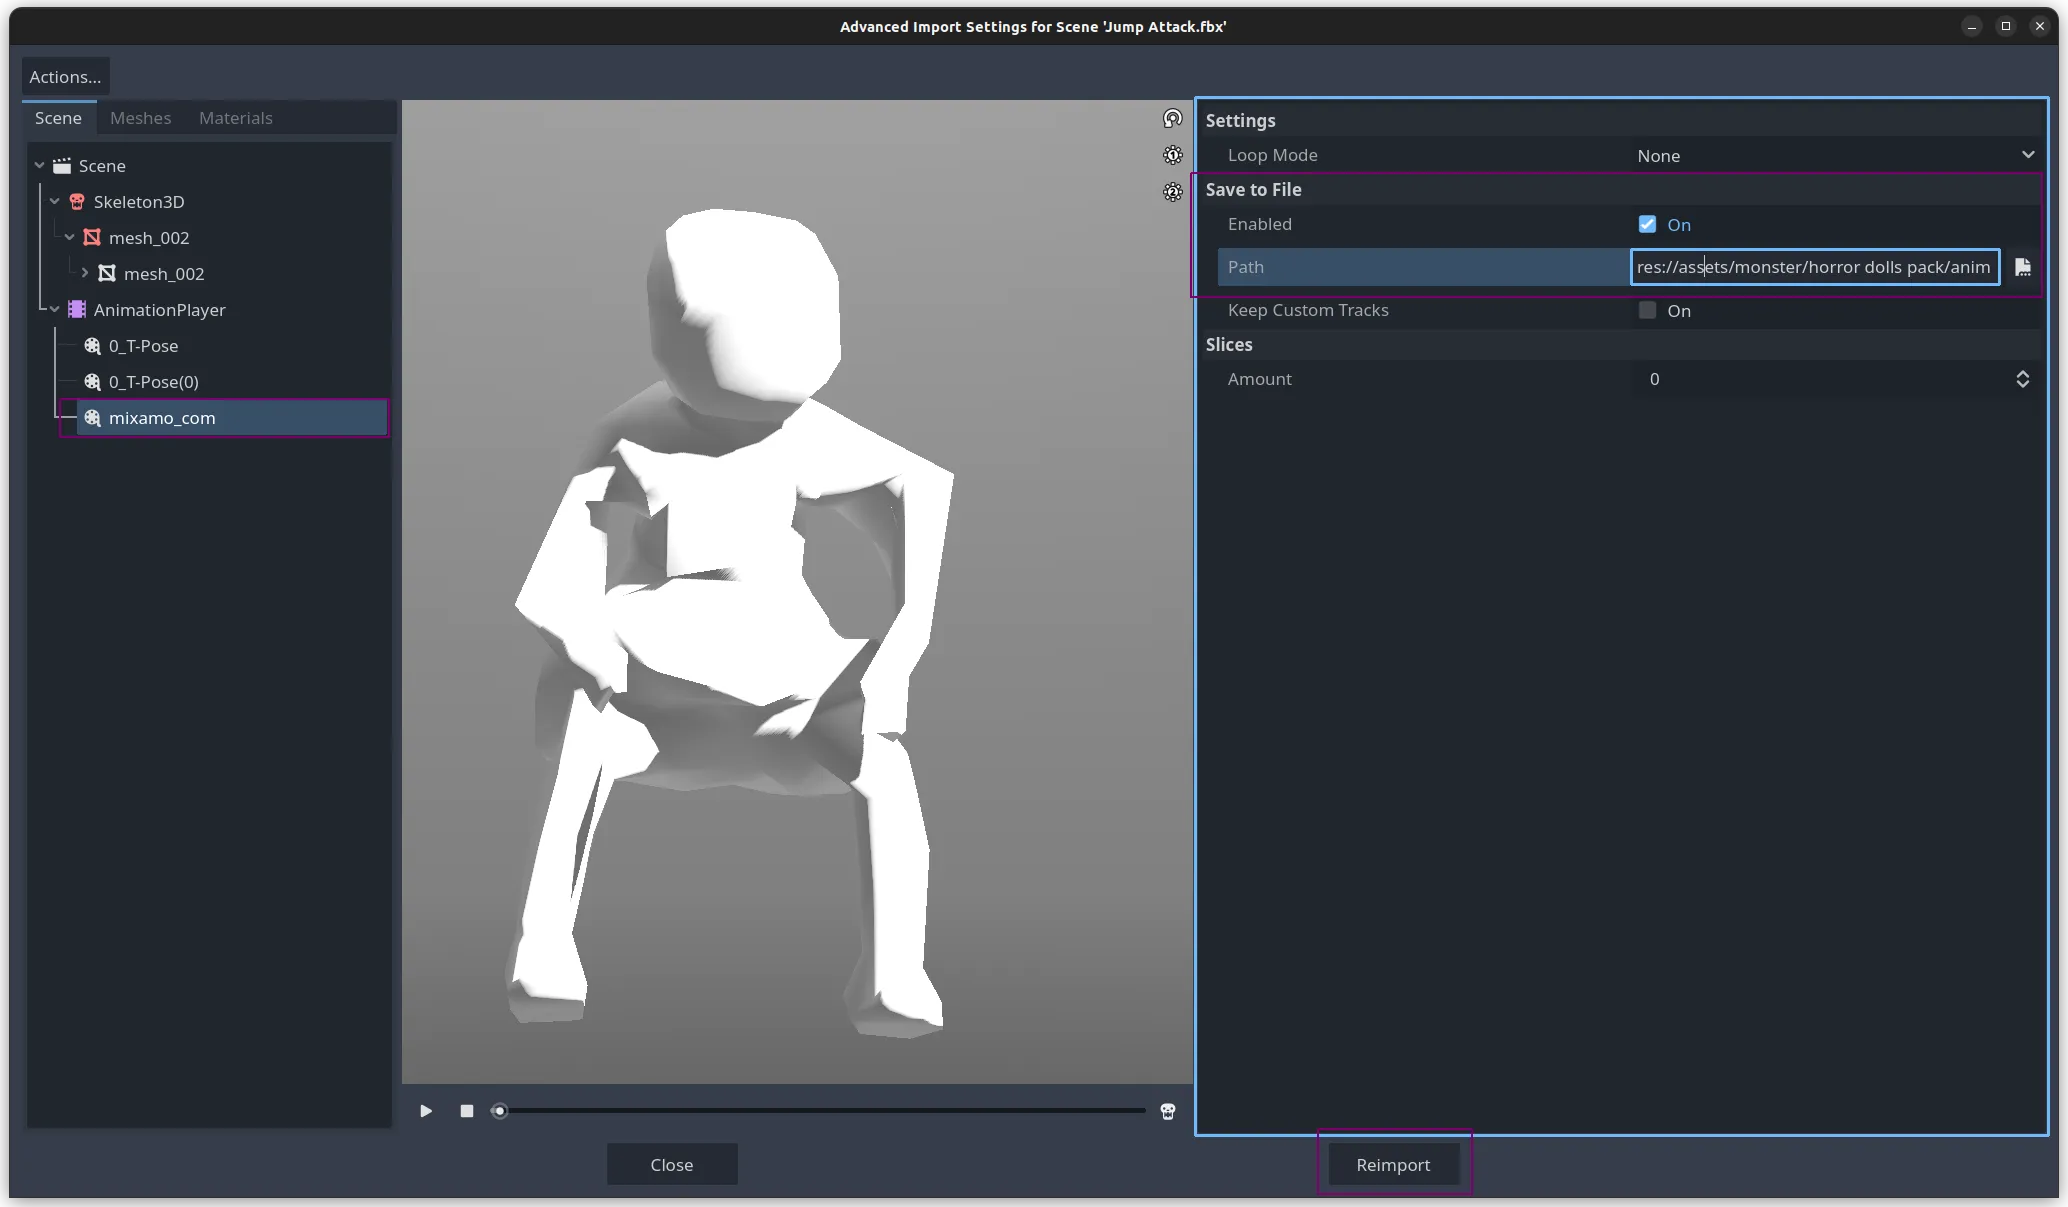Toggle skeleton display skull icon
Image resolution: width=2068 pixels, height=1207 pixels.
[x=1167, y=1111]
